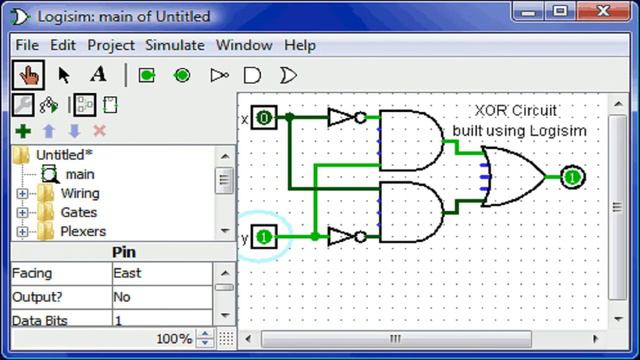Increase zoom with stepper up arrow
640x360 pixels.
point(205,334)
